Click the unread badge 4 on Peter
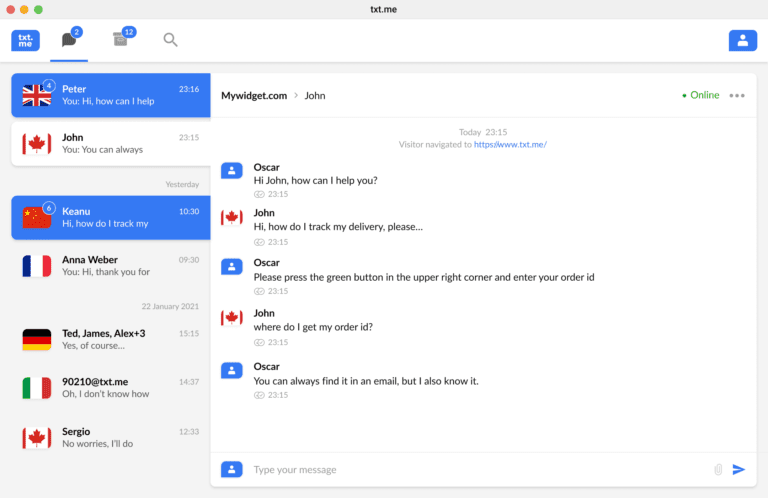768x498 pixels. [49, 86]
